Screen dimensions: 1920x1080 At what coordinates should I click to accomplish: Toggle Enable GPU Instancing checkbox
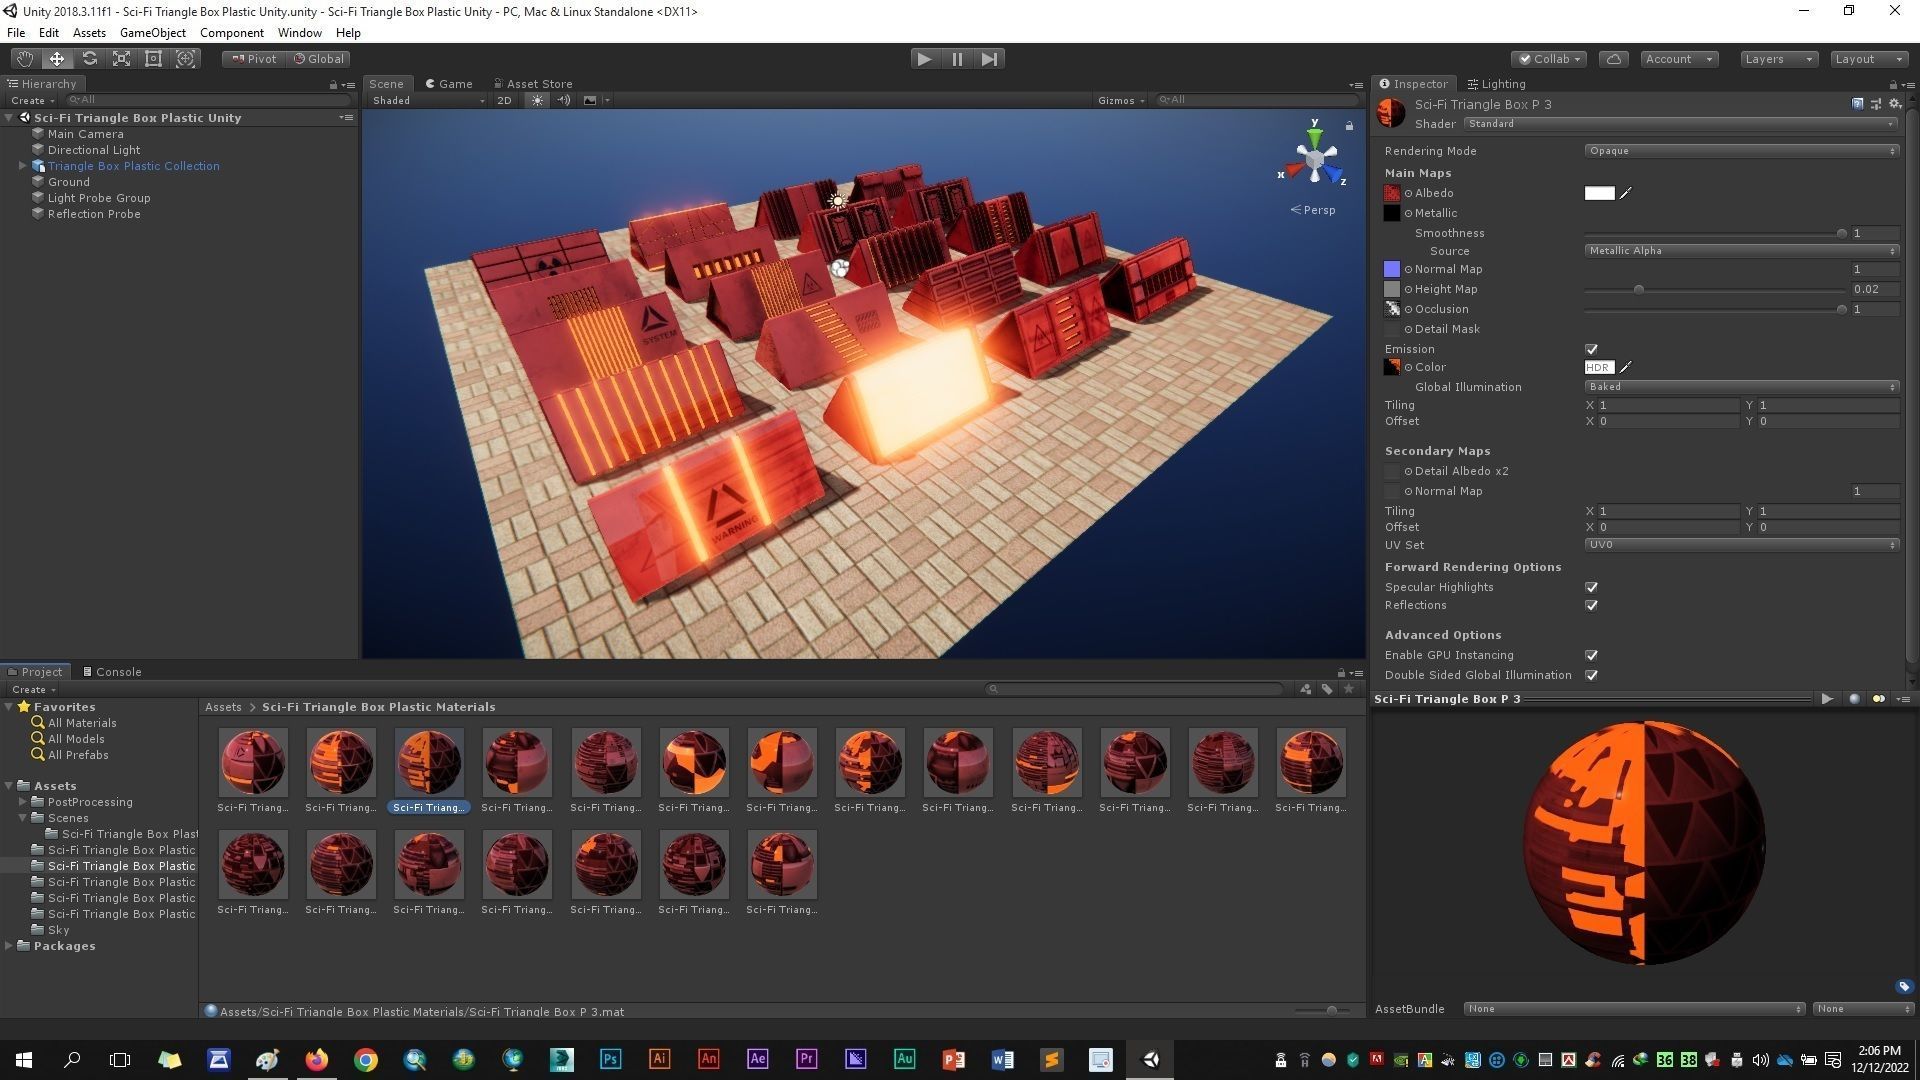pos(1591,655)
